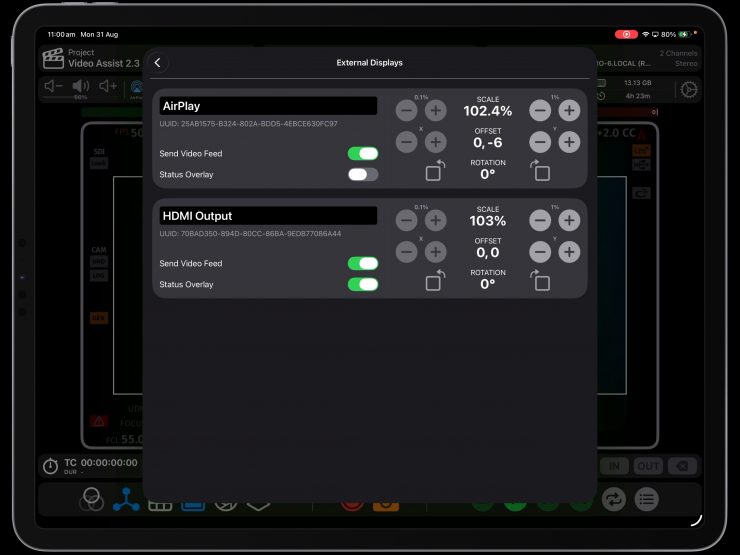Image resolution: width=740 pixels, height=555 pixels.
Task: Toggle mute with the speaker icon
Action: (x=81, y=86)
